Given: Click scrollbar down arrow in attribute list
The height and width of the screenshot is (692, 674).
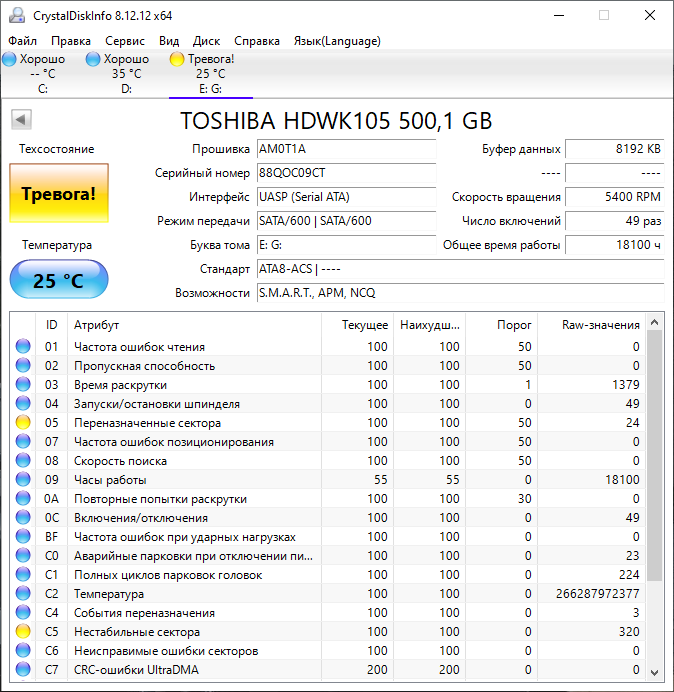Looking at the screenshot, I should (x=655, y=673).
